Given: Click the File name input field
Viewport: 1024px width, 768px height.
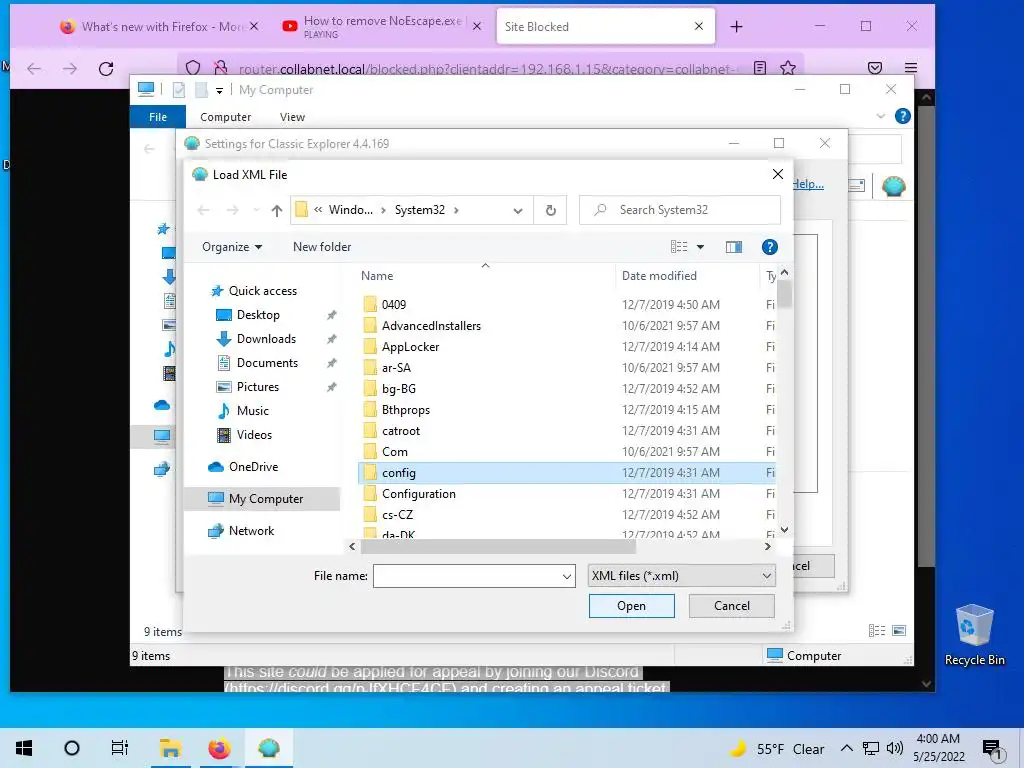Looking at the screenshot, I should [467, 576].
